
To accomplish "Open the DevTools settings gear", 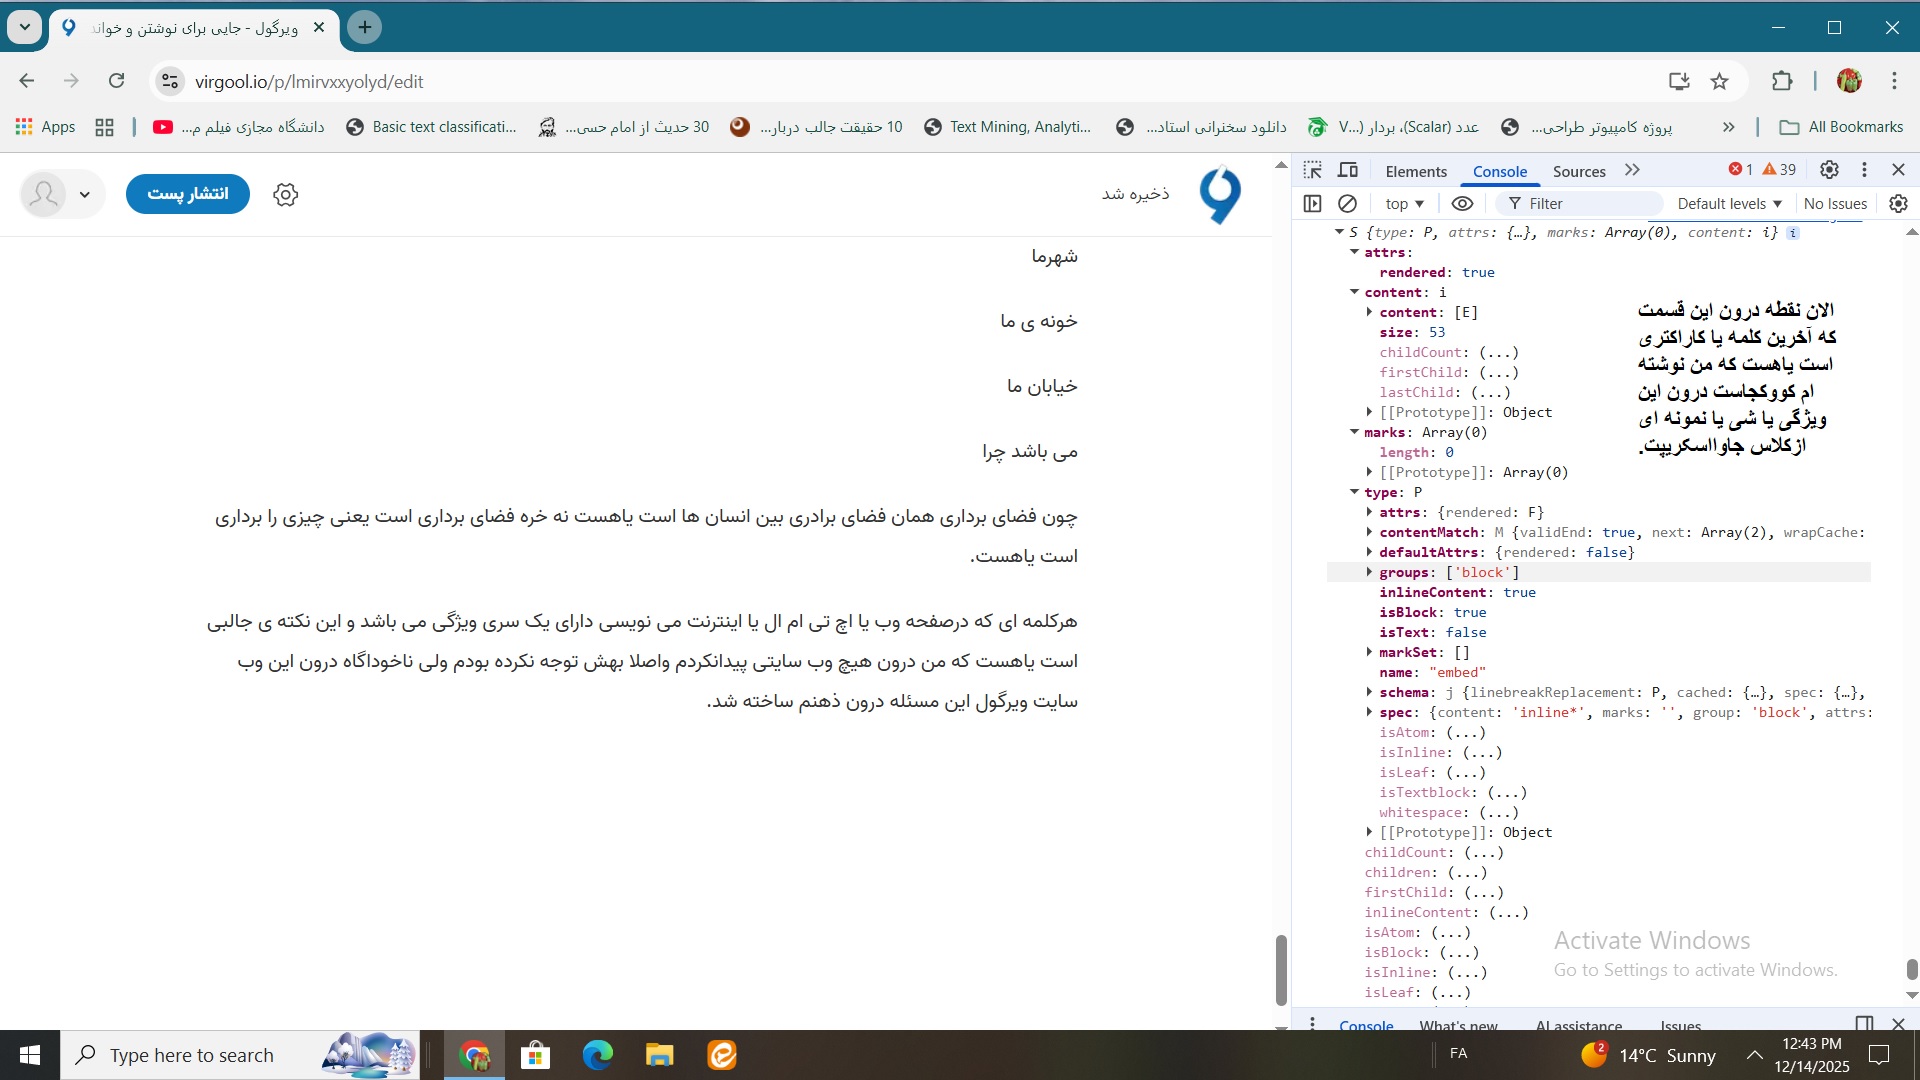I will pos(1829,170).
